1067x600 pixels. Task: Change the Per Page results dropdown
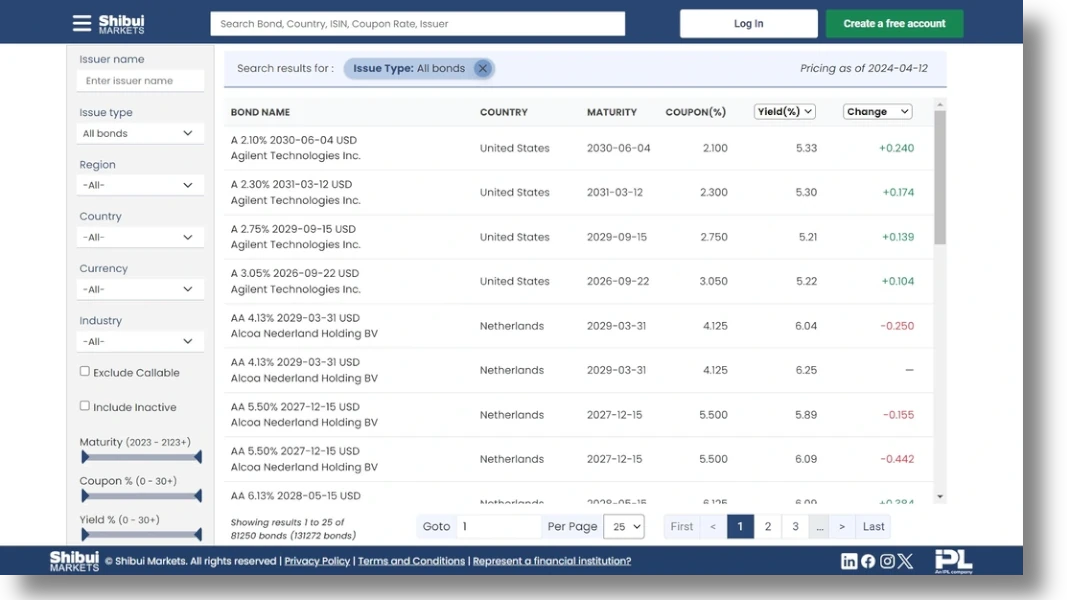pyautogui.click(x=623, y=527)
